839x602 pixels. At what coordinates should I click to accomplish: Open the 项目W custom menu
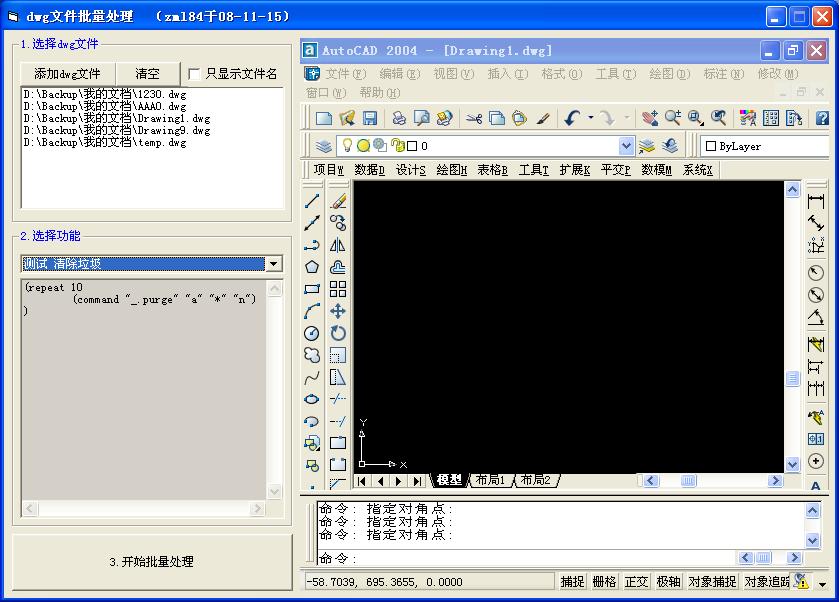pos(329,170)
